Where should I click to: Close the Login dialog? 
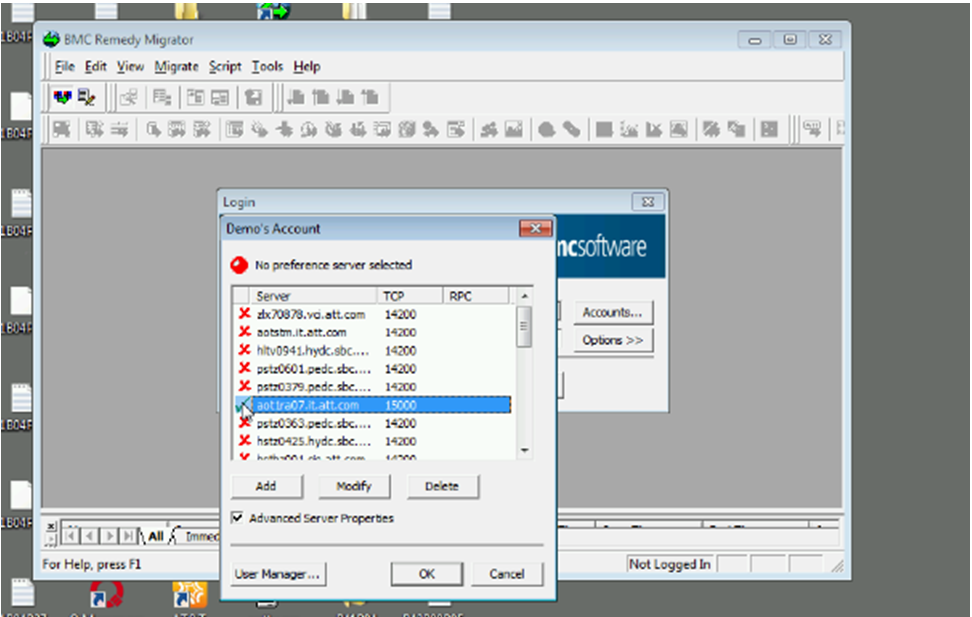pos(648,202)
